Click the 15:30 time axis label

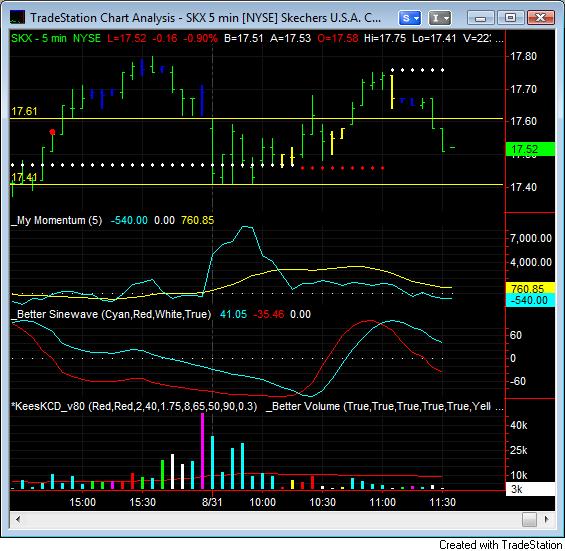(x=142, y=502)
